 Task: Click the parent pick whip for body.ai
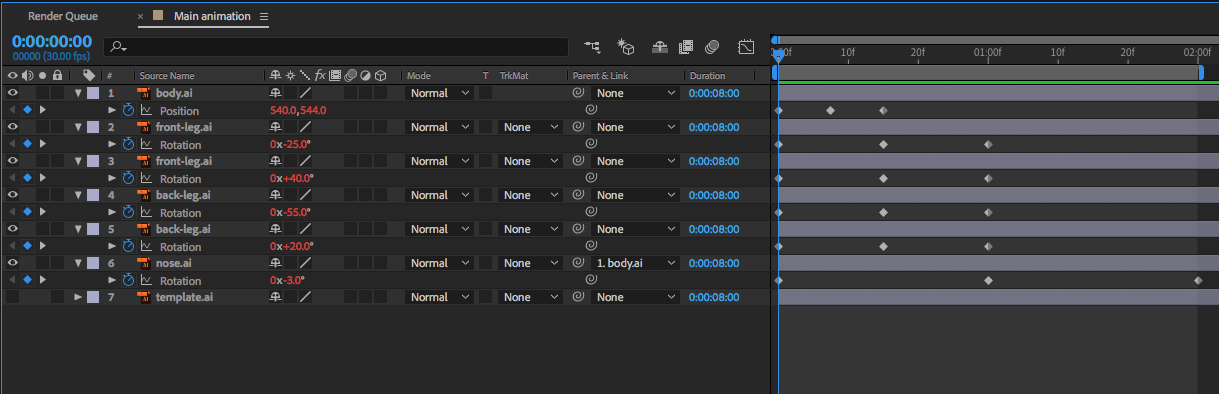[x=578, y=93]
